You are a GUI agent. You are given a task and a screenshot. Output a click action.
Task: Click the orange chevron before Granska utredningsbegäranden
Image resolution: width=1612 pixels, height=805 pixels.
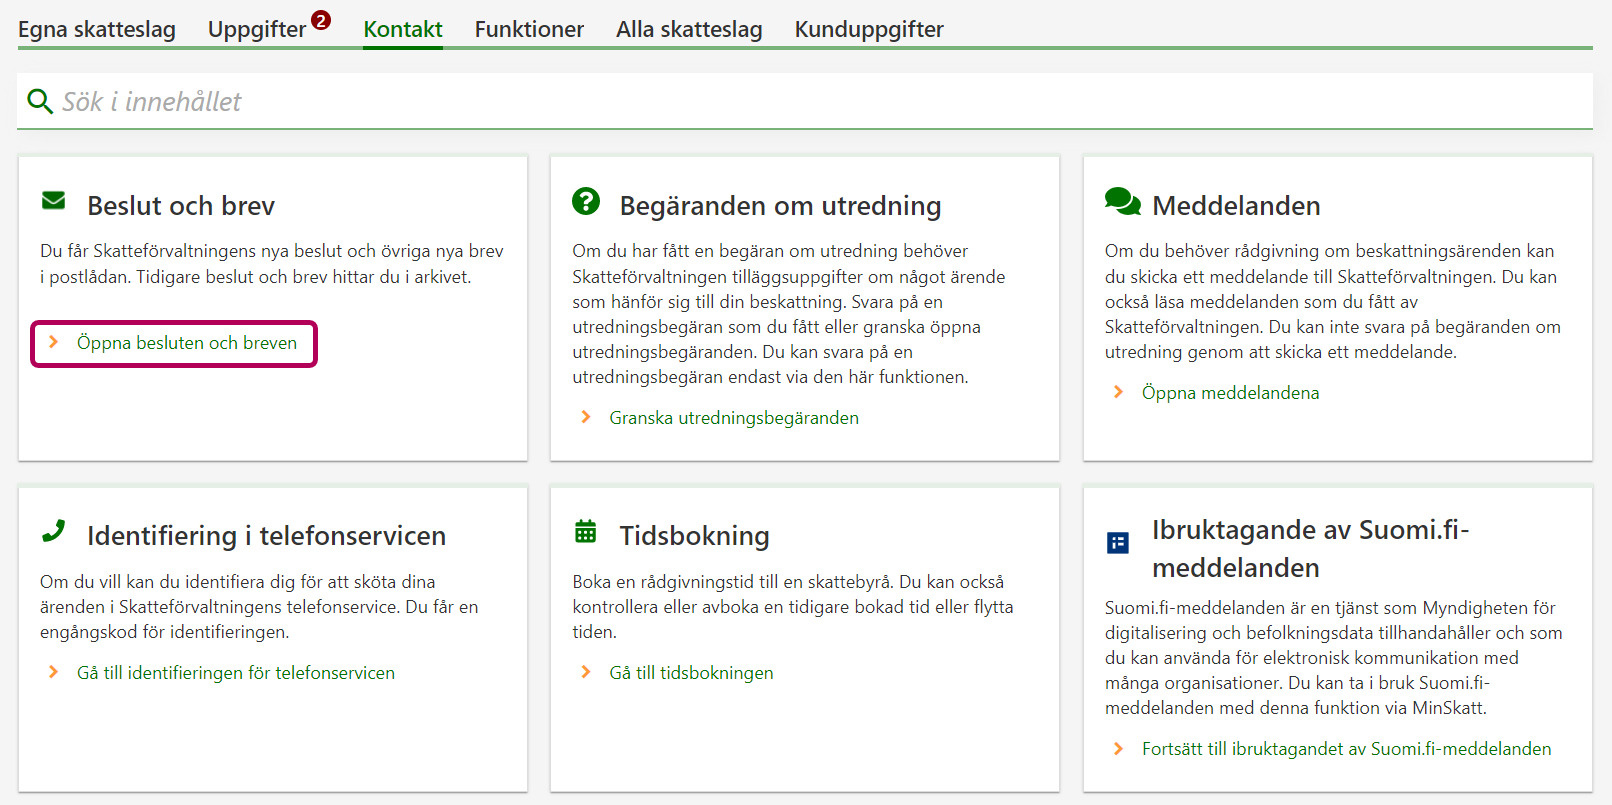click(x=586, y=417)
